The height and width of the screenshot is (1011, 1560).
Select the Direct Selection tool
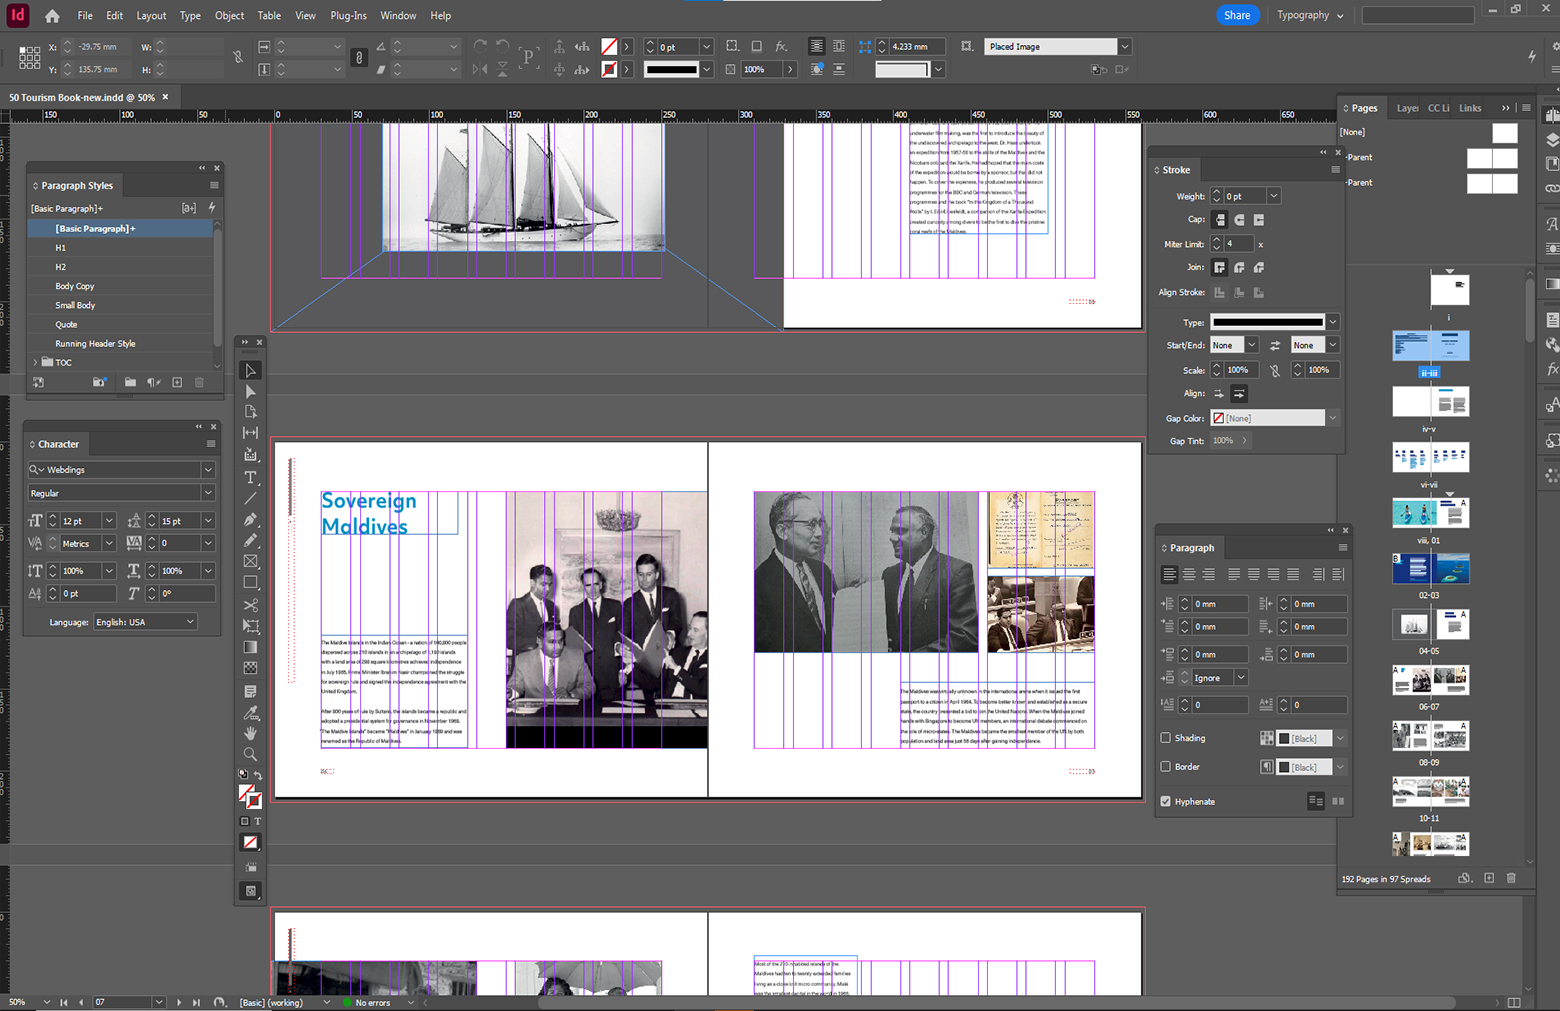click(251, 391)
